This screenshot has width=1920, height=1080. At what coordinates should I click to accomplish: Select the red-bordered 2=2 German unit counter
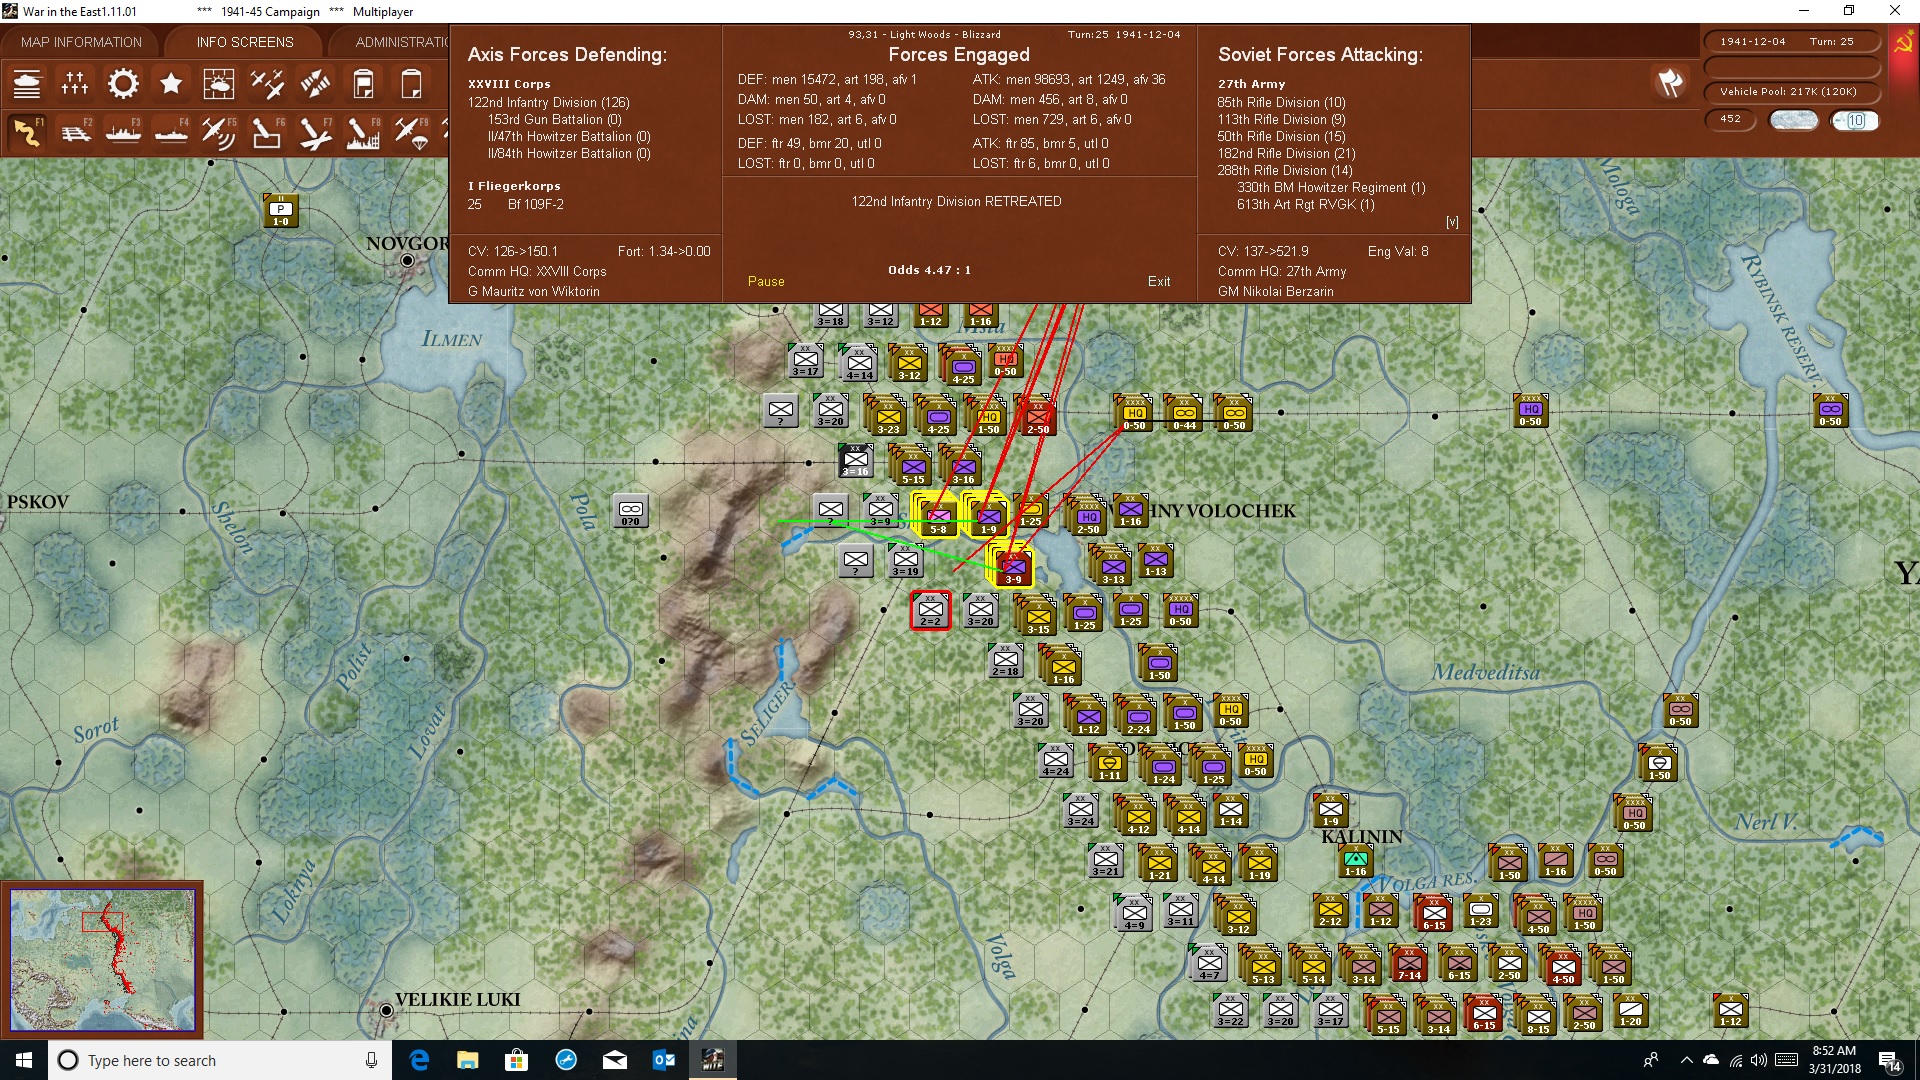click(930, 610)
